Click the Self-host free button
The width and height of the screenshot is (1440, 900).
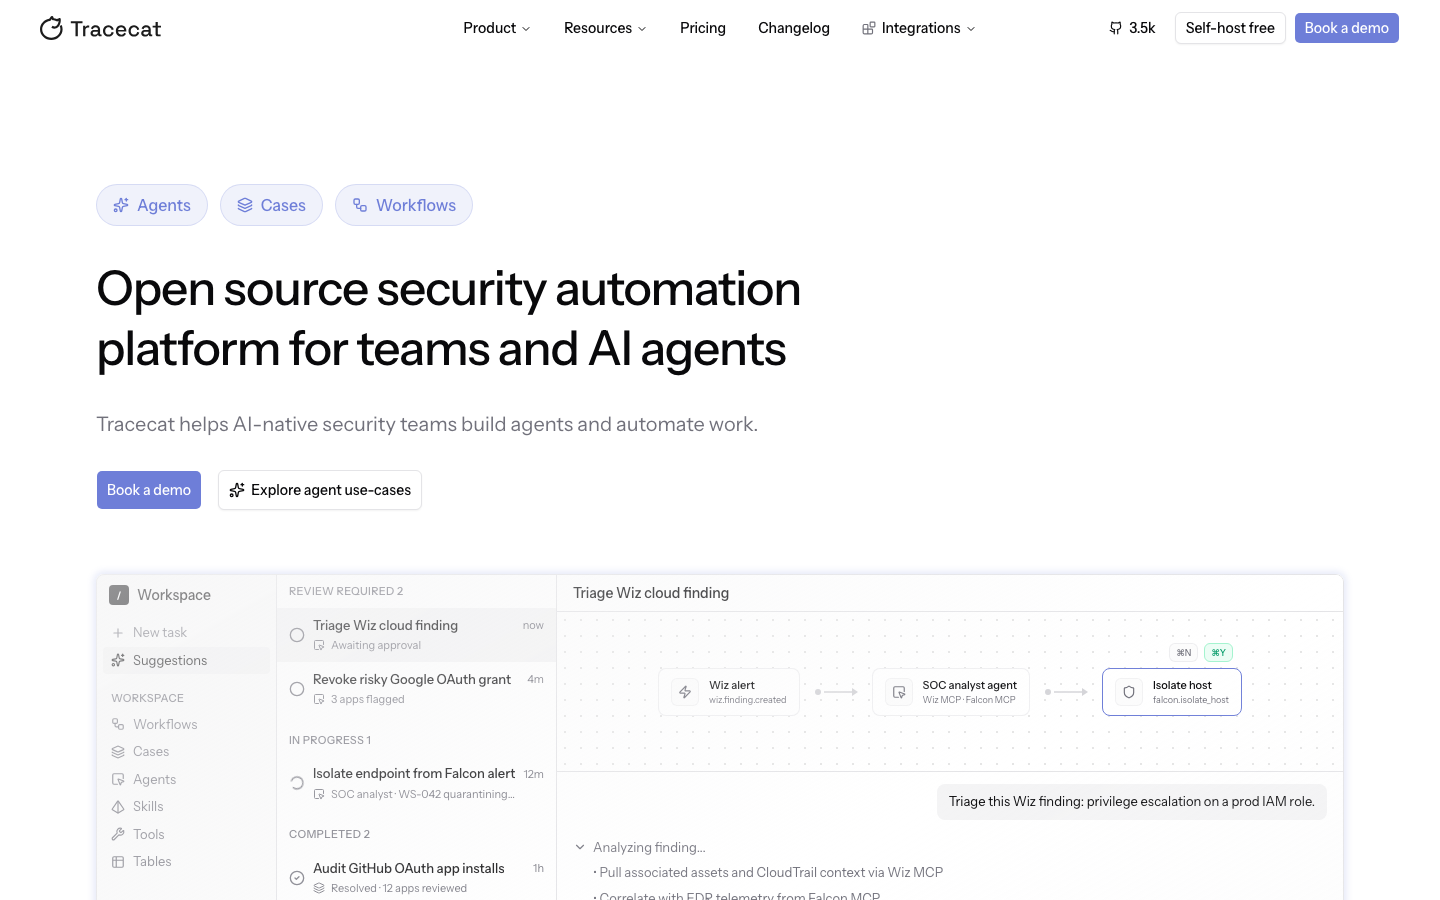(x=1230, y=28)
